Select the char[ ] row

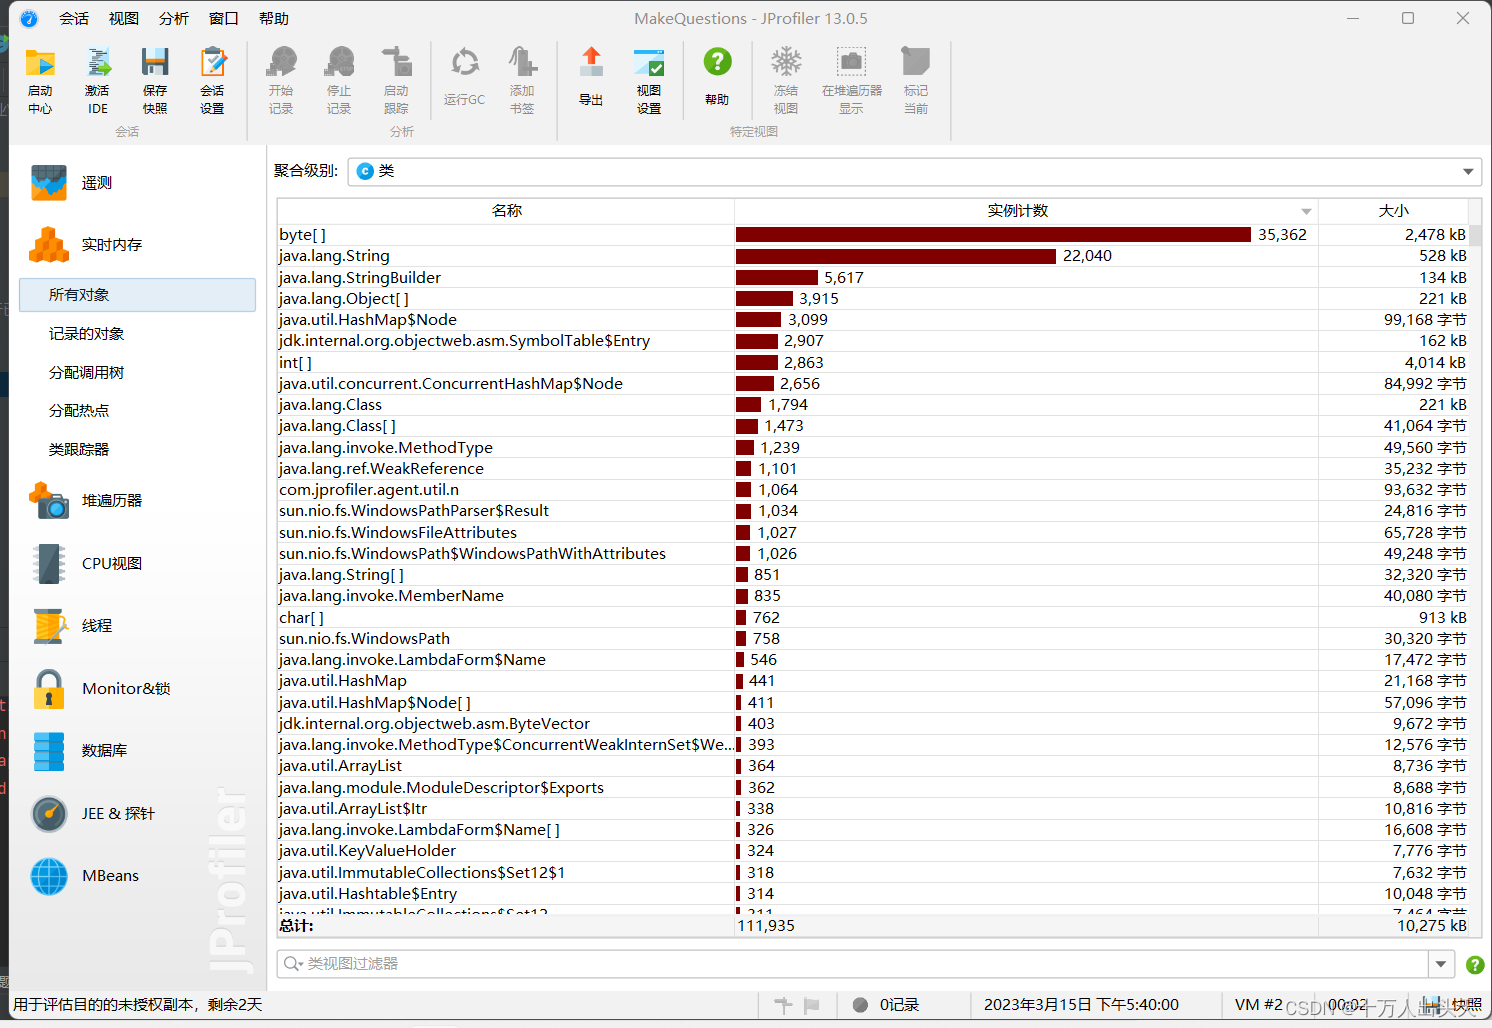click(873, 618)
